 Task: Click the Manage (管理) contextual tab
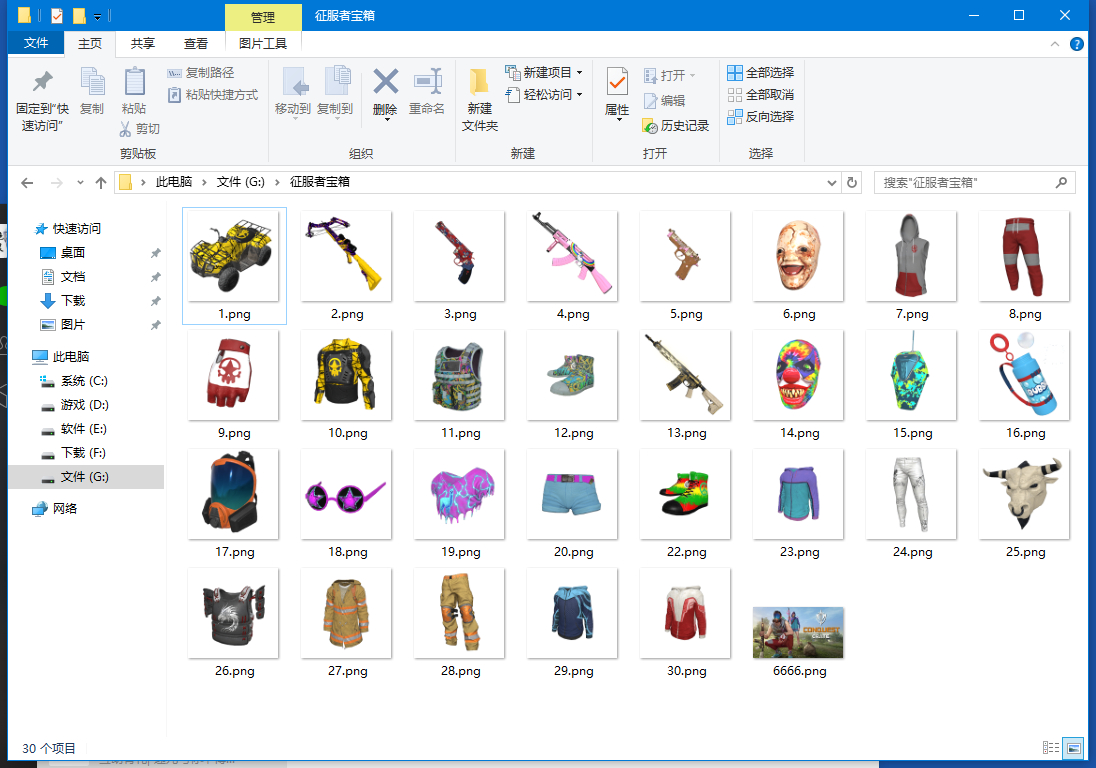coord(263,17)
